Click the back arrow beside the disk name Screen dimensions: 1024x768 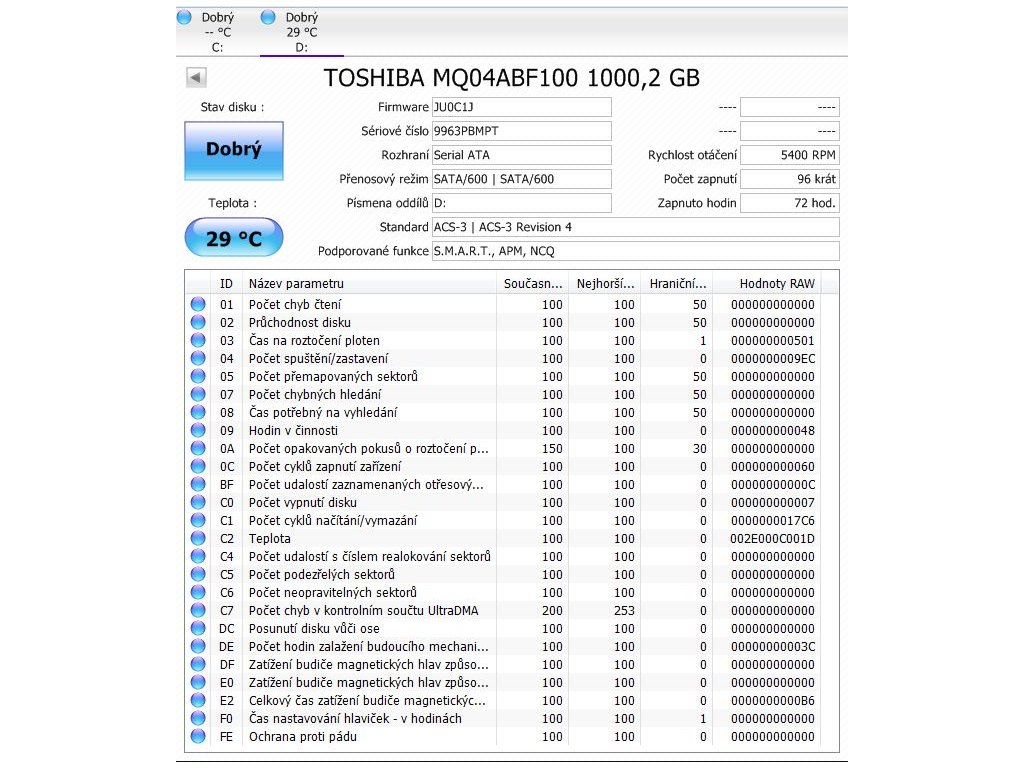196,78
